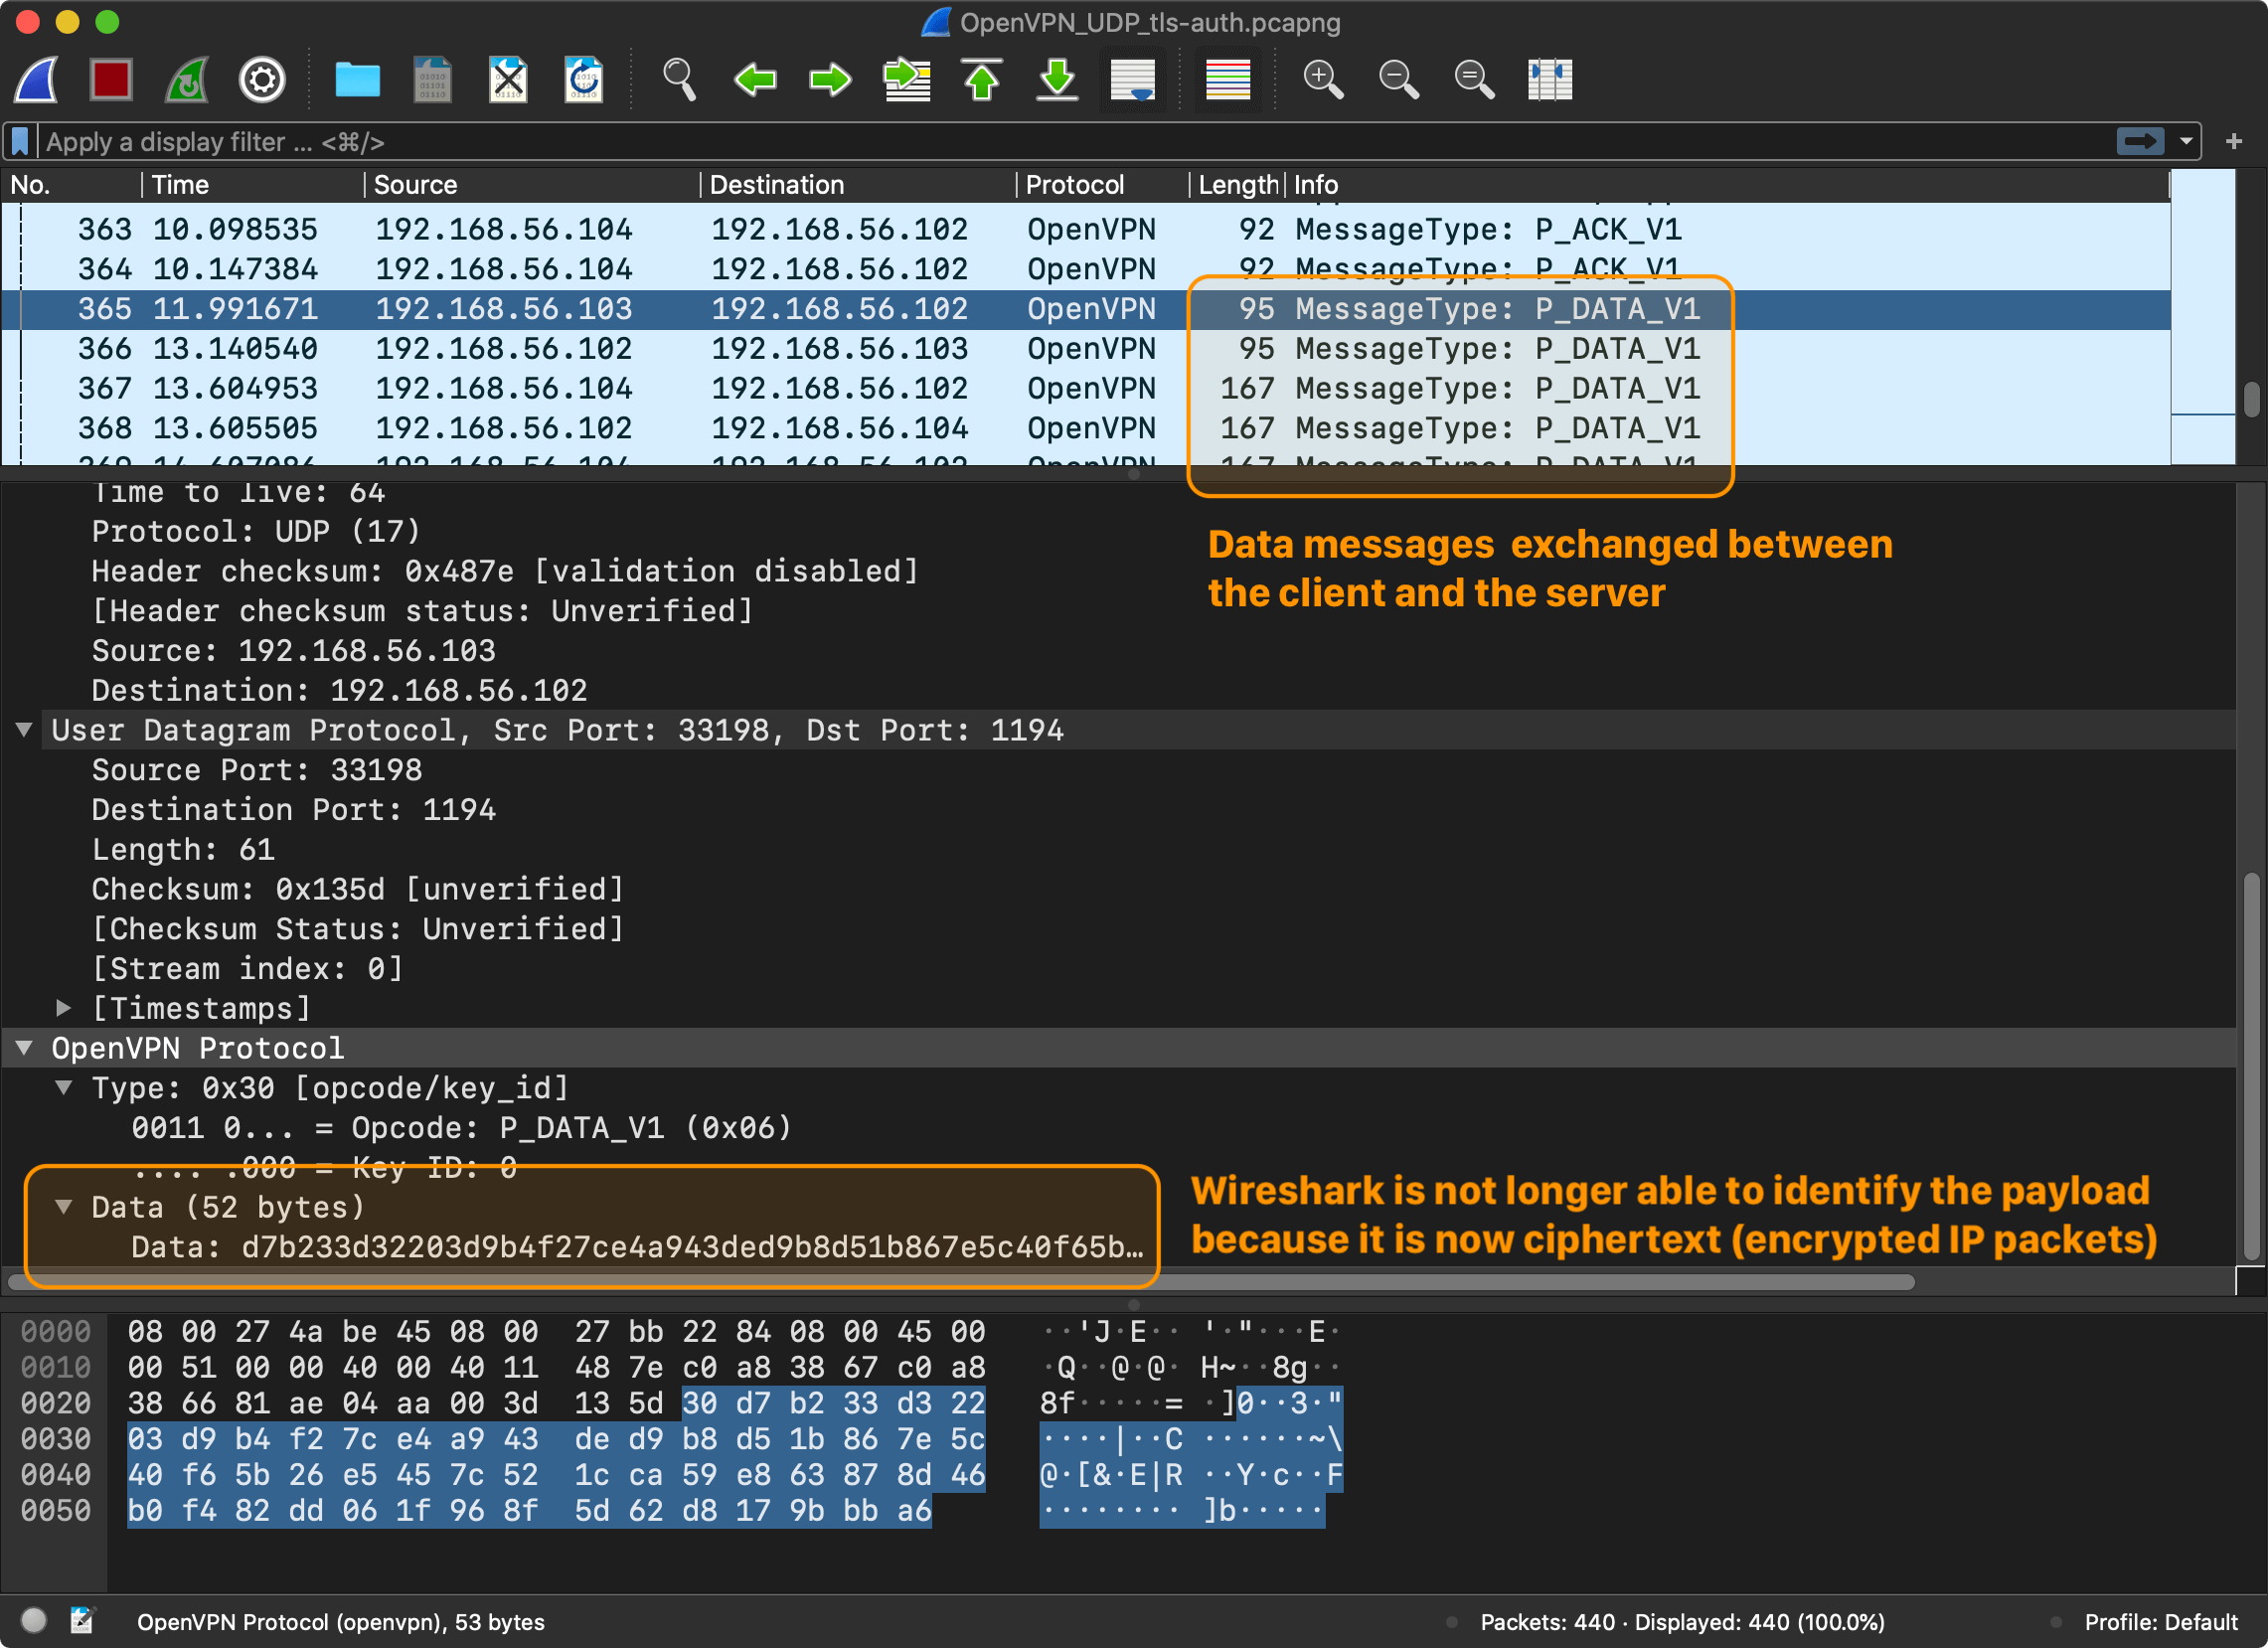Sort by the Info column header
The height and width of the screenshot is (1648, 2268).
(x=1726, y=185)
